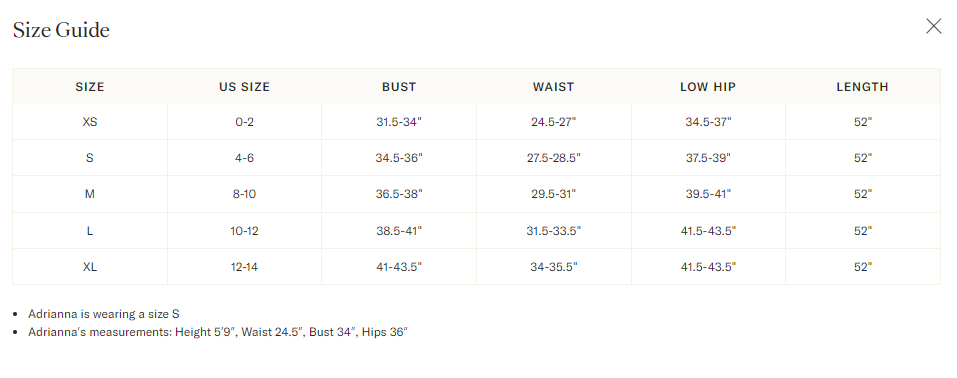The width and height of the screenshot is (957, 378).
Task: Click waist value 34-35.5"
Action: 554,267
